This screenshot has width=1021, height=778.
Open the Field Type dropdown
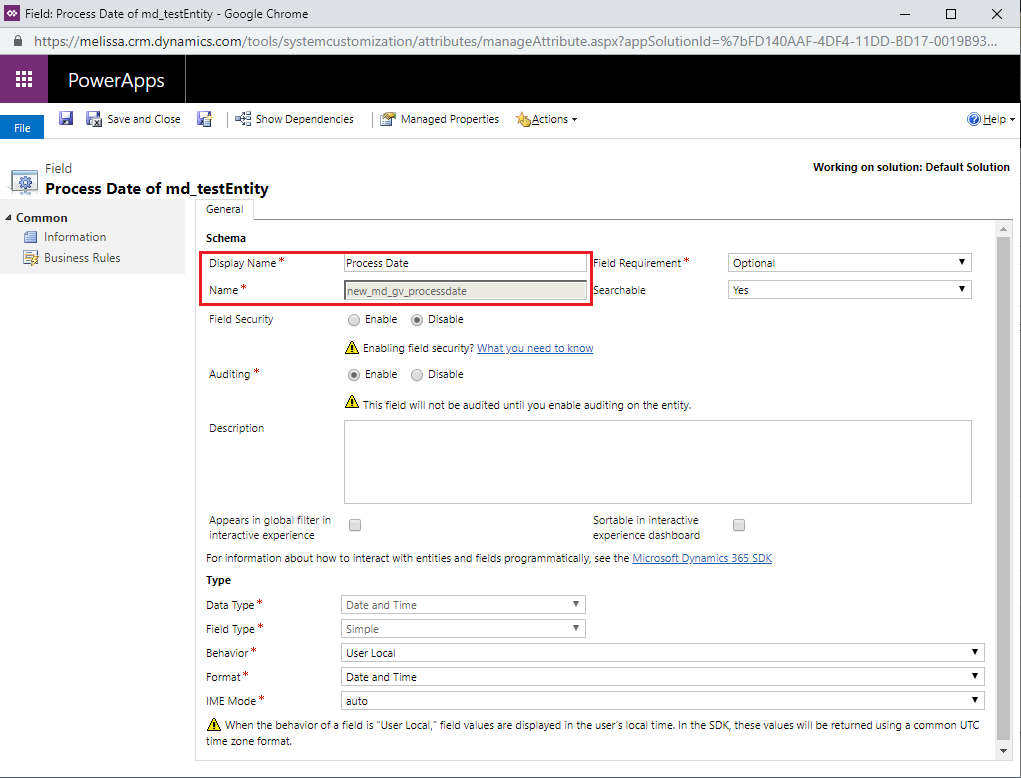(x=463, y=629)
